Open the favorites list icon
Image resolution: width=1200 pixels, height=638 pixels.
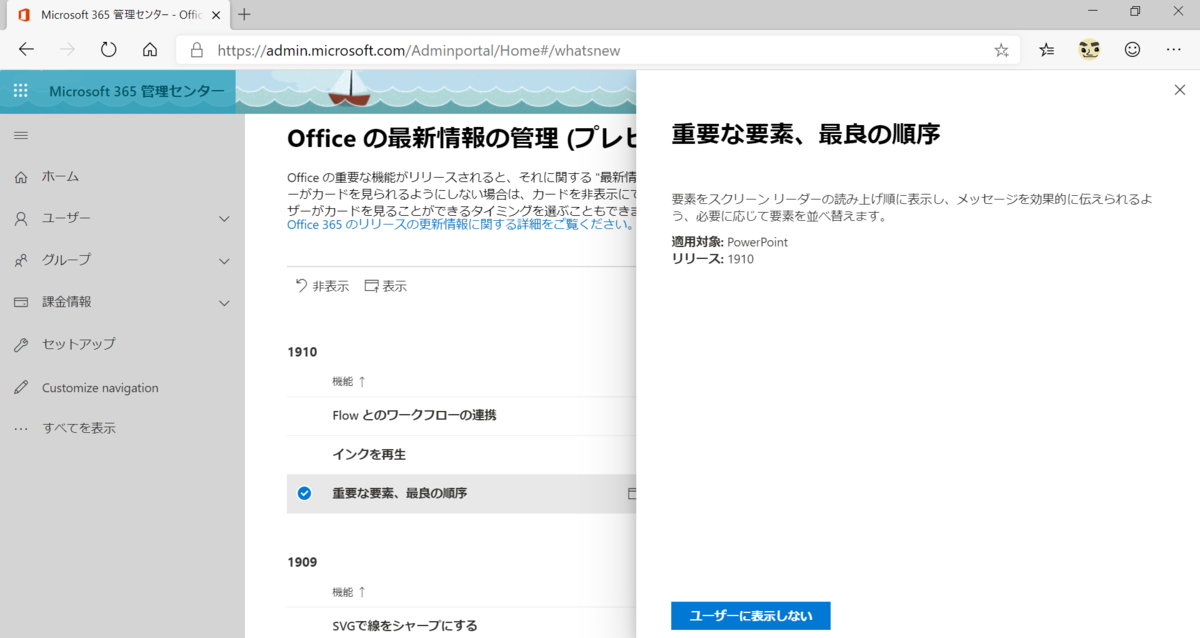coord(1047,49)
